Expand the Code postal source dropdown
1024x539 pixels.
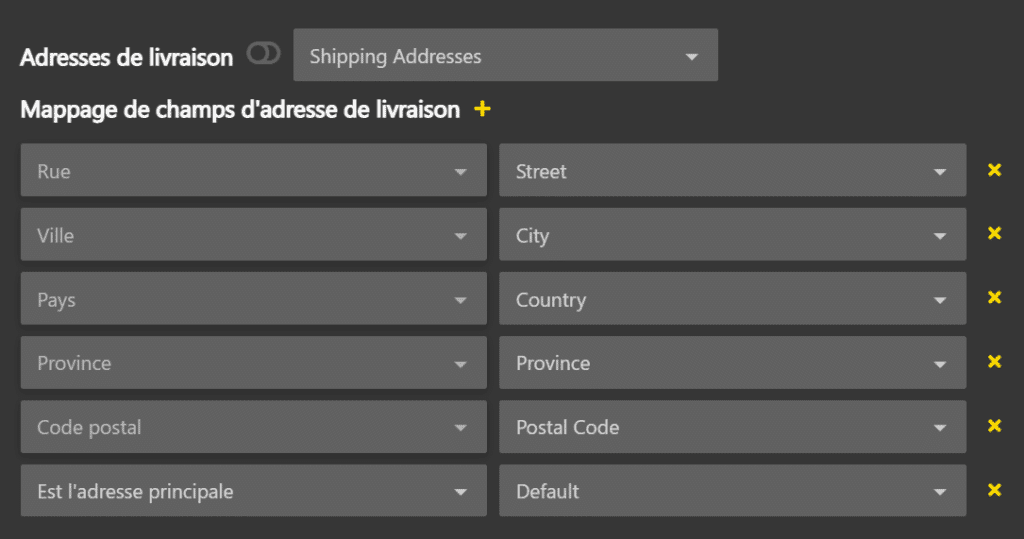tap(253, 427)
